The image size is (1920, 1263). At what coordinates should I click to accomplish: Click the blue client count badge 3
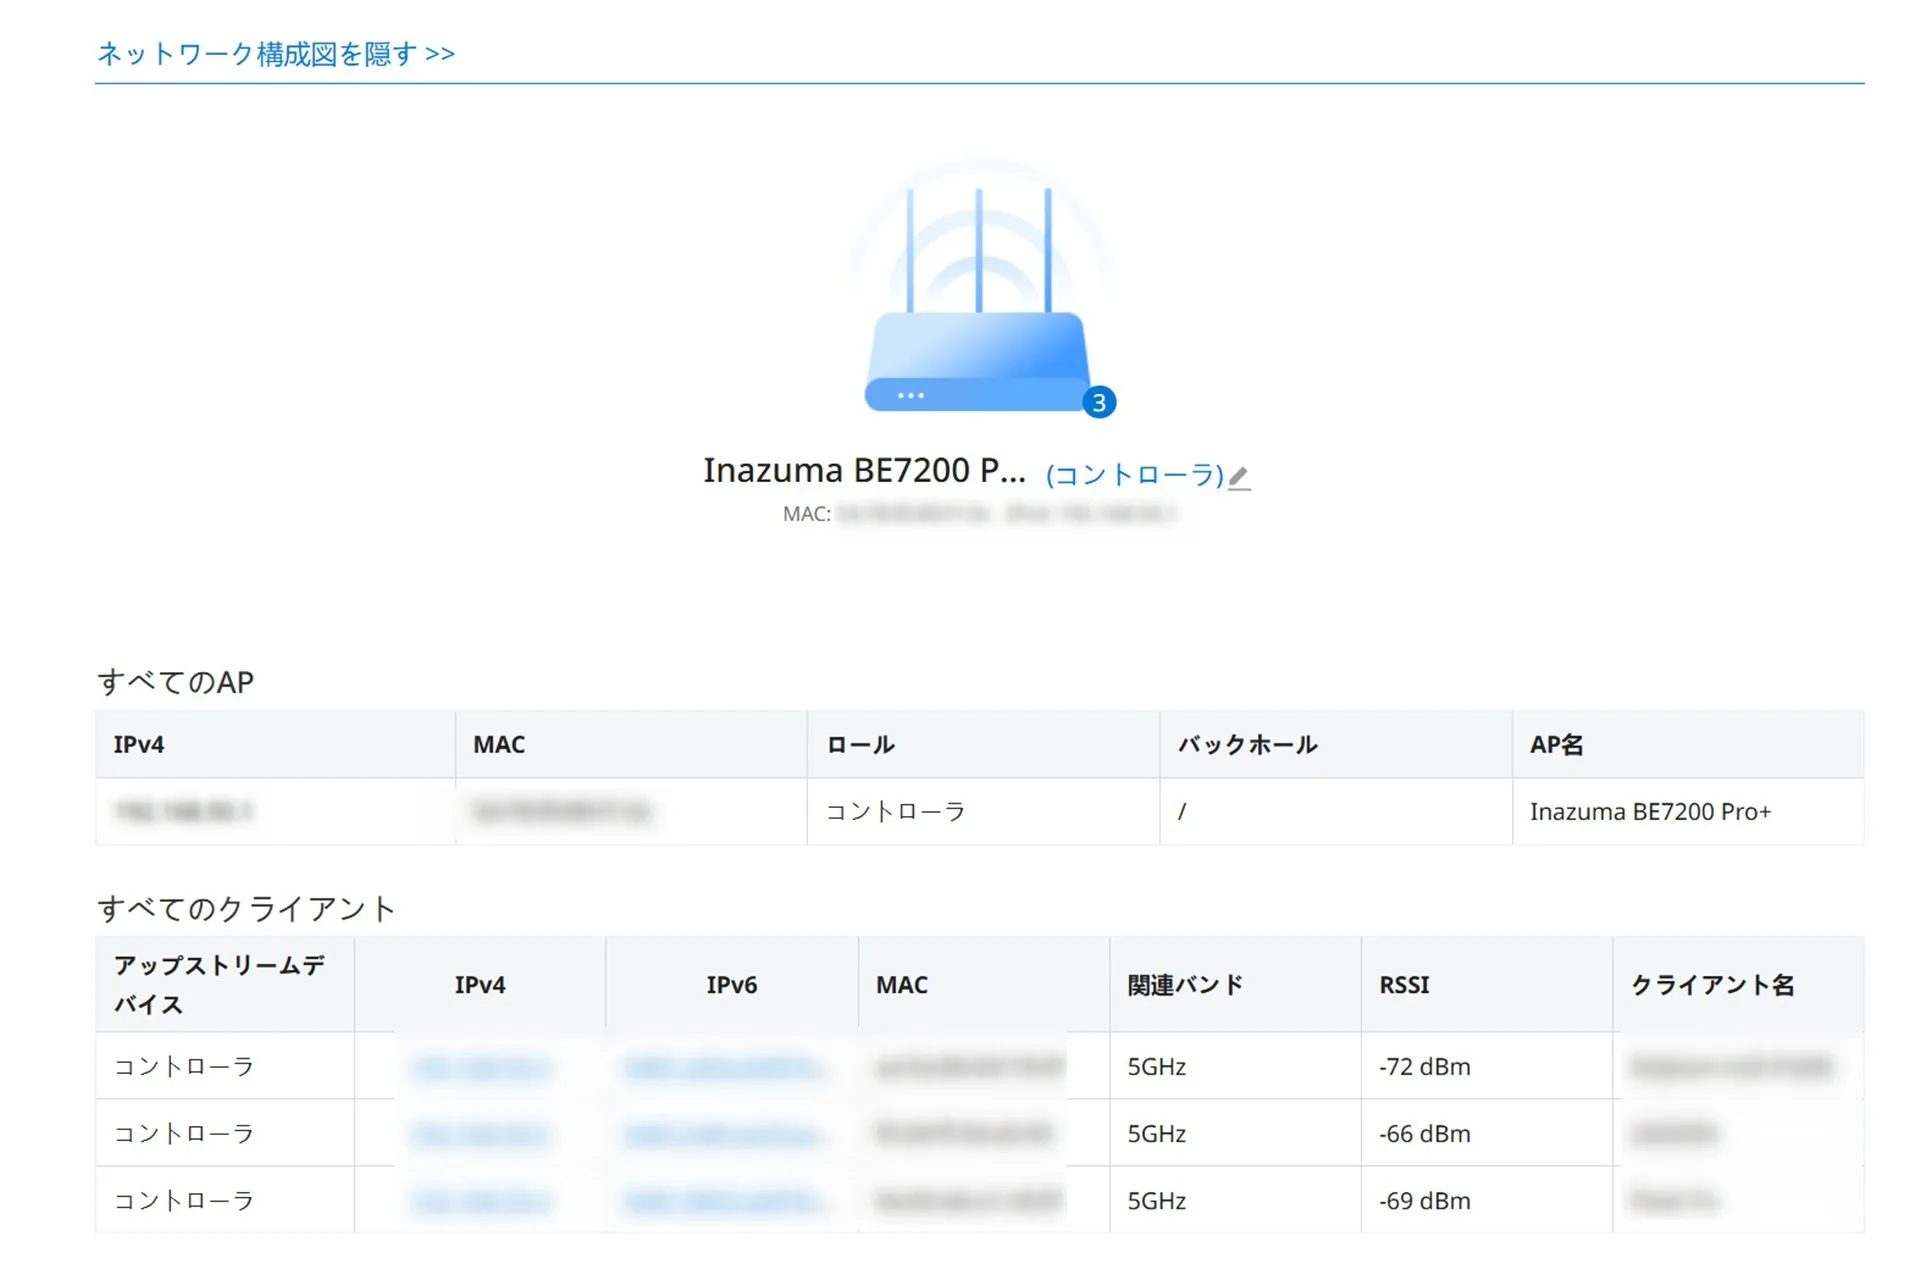[x=1098, y=402]
